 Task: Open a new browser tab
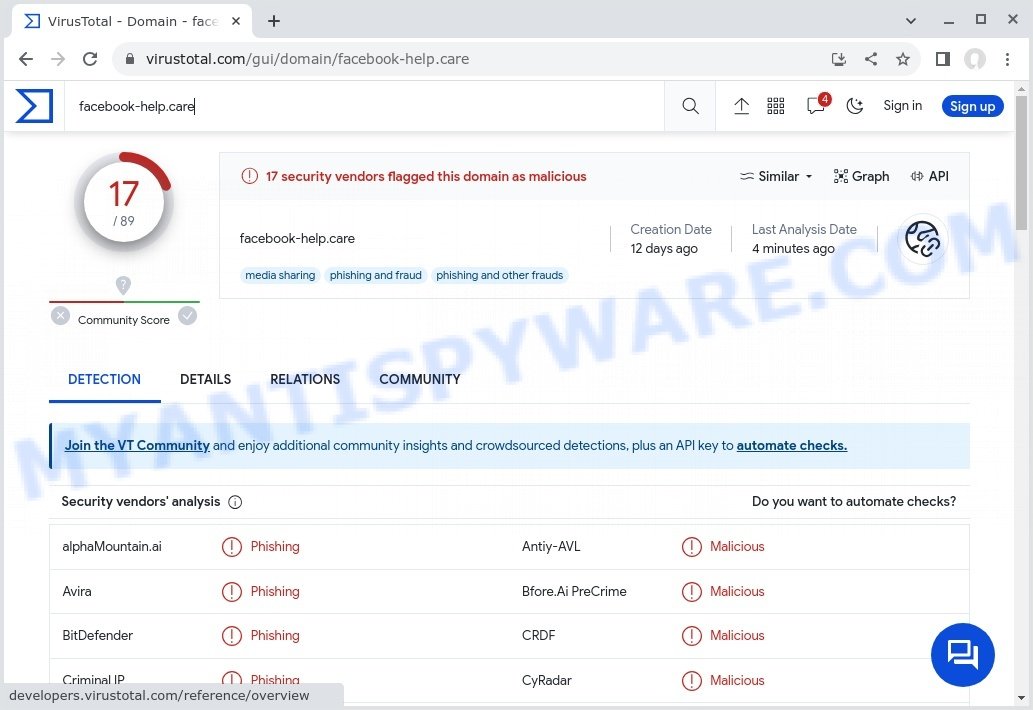274,21
